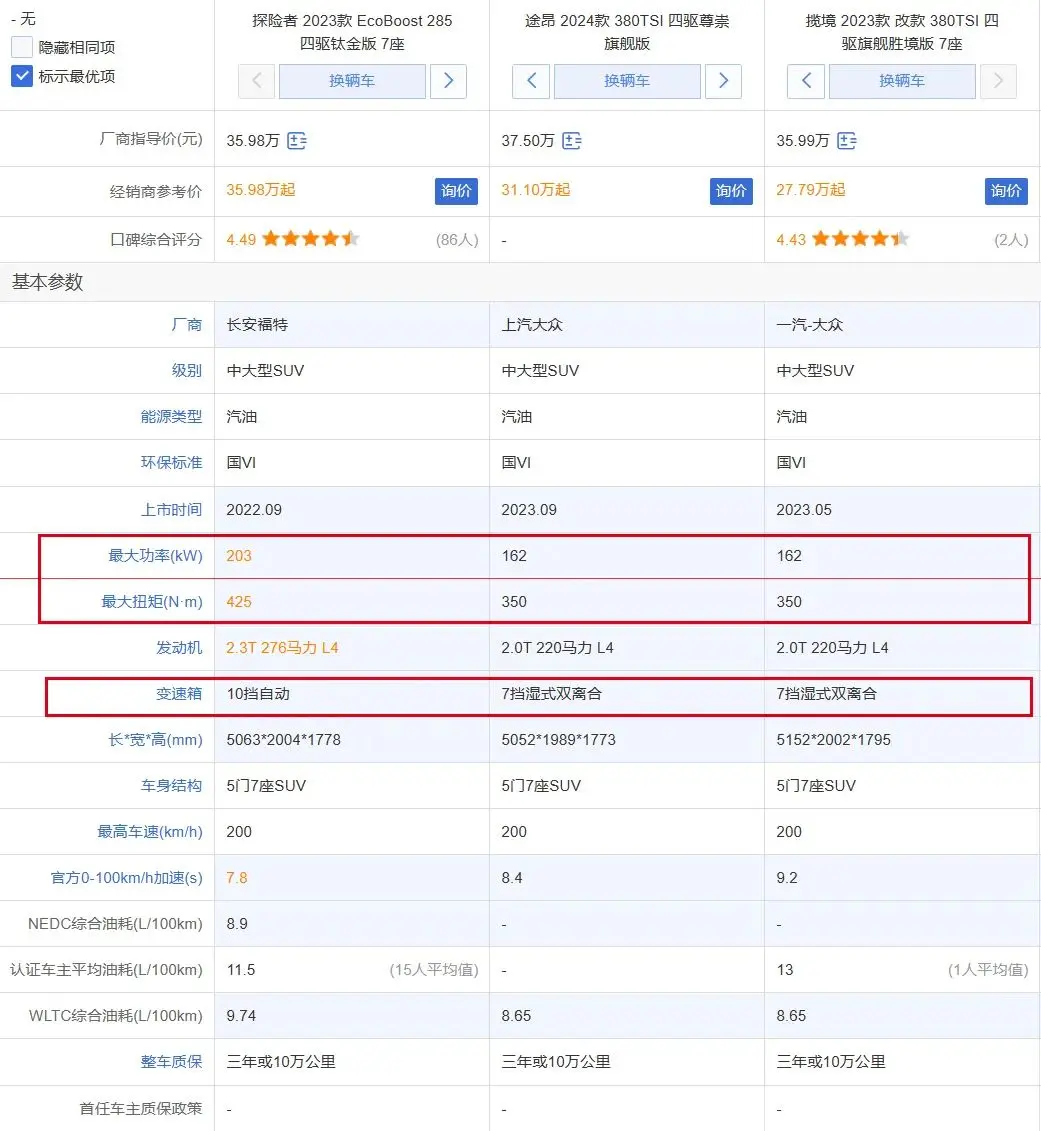Click 探险者 2023款 EcoBoost 285 title

tap(352, 32)
